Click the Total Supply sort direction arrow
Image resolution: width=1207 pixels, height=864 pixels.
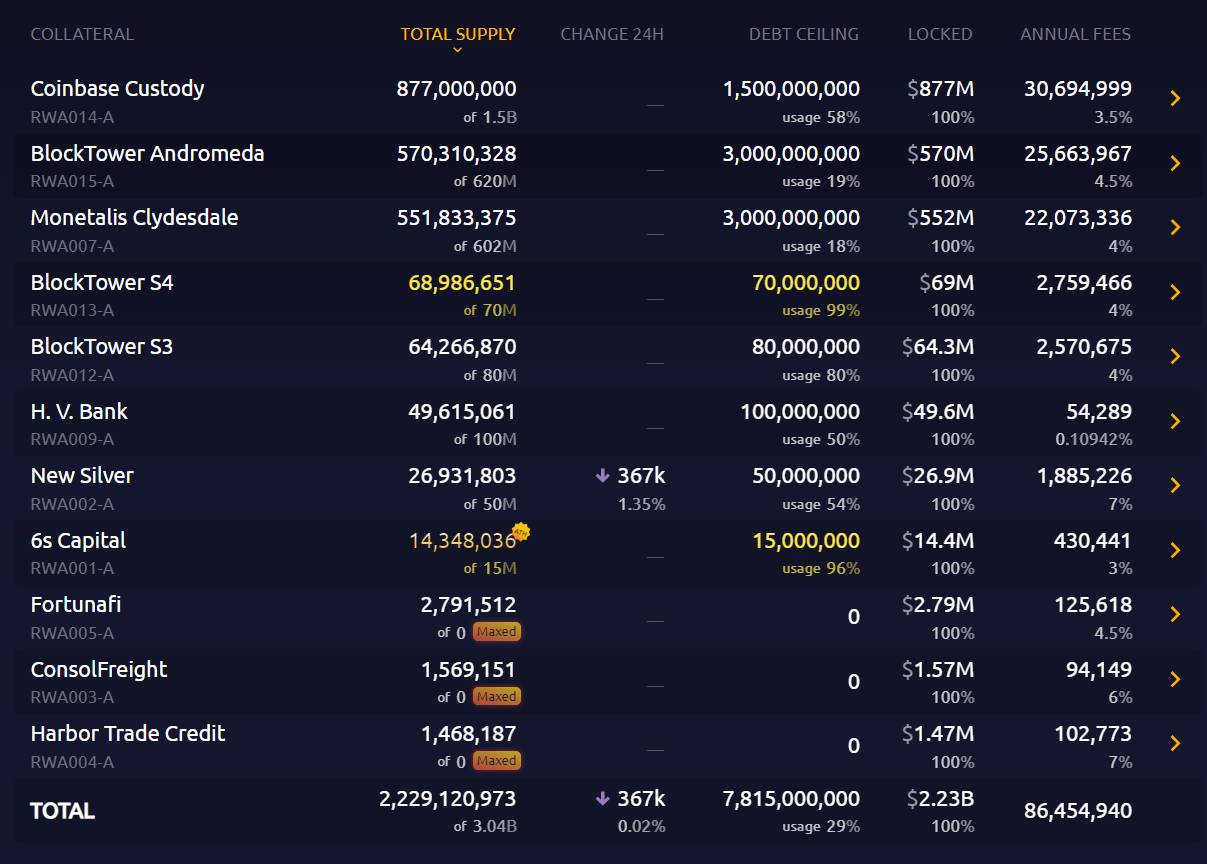[458, 49]
